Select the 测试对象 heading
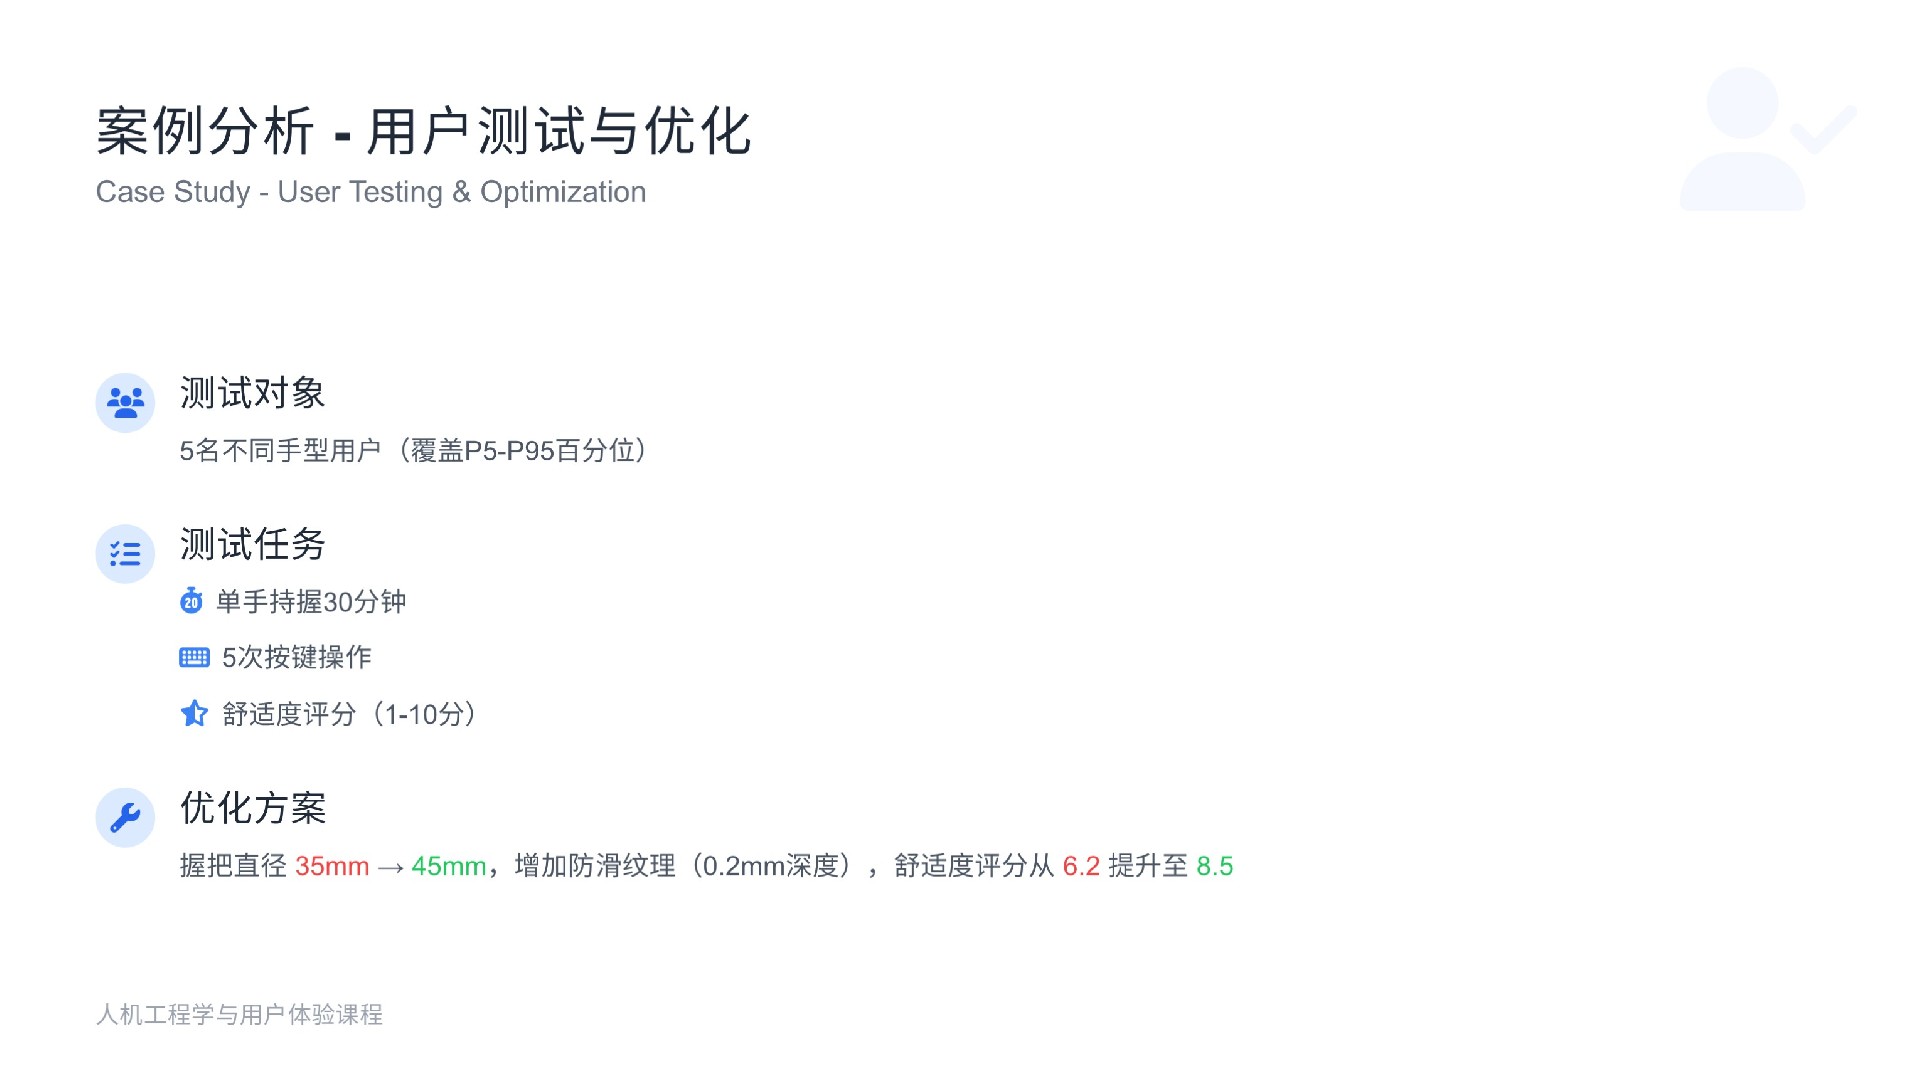 [253, 393]
